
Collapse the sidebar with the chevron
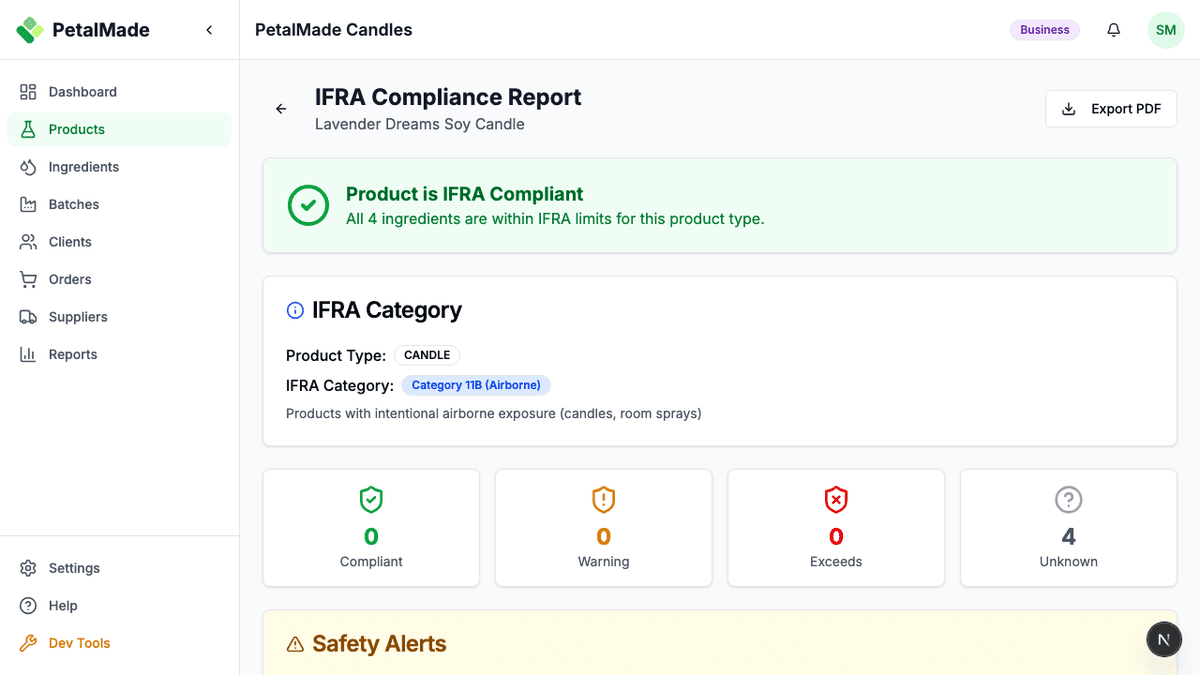pos(209,30)
